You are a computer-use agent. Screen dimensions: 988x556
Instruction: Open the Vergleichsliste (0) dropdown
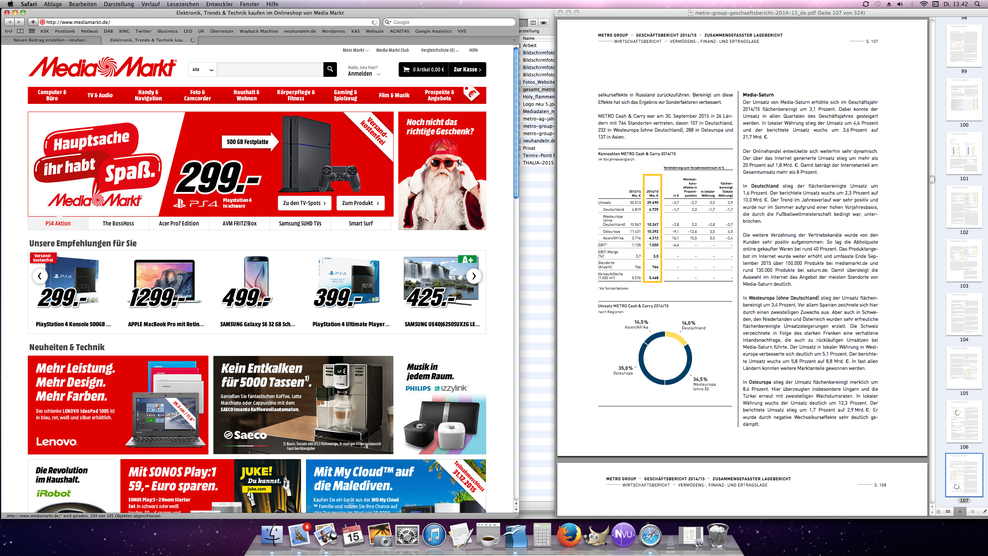(440, 50)
